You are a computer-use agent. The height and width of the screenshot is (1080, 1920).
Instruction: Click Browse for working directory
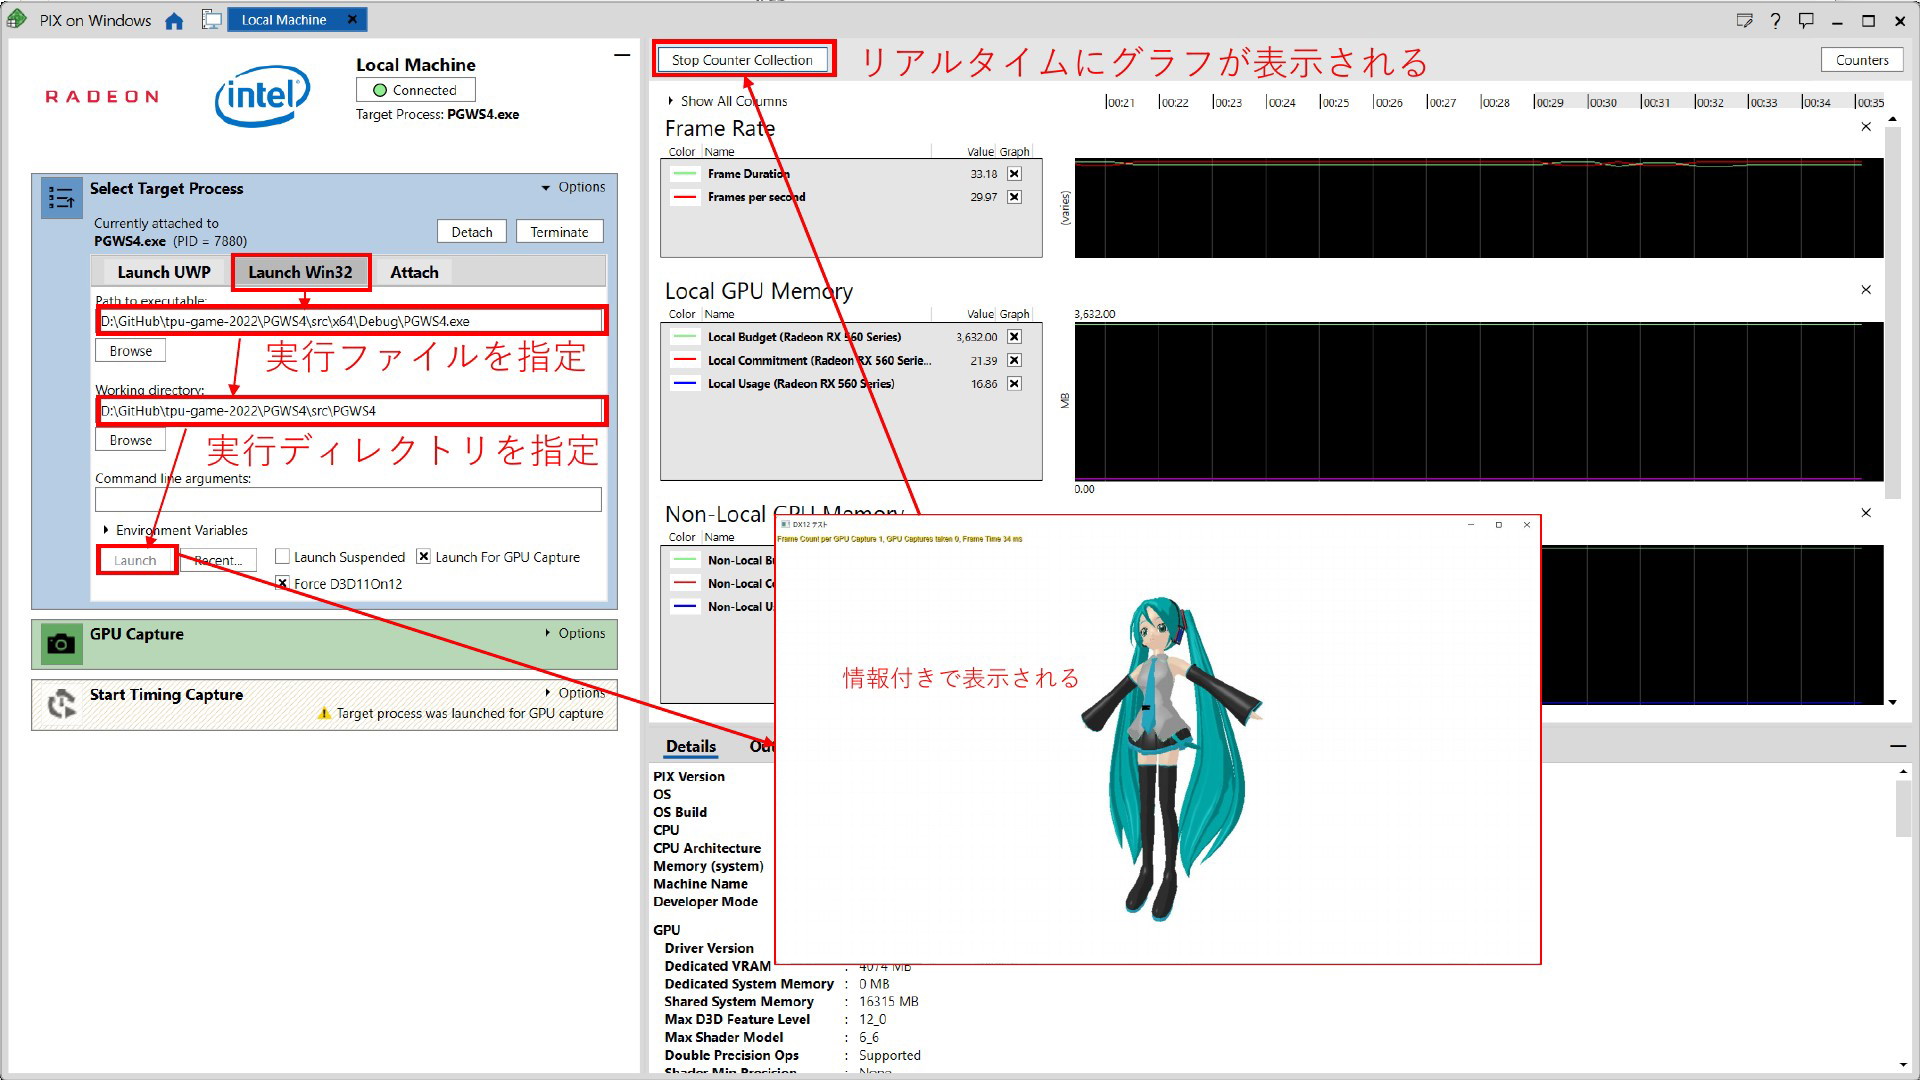tap(131, 440)
